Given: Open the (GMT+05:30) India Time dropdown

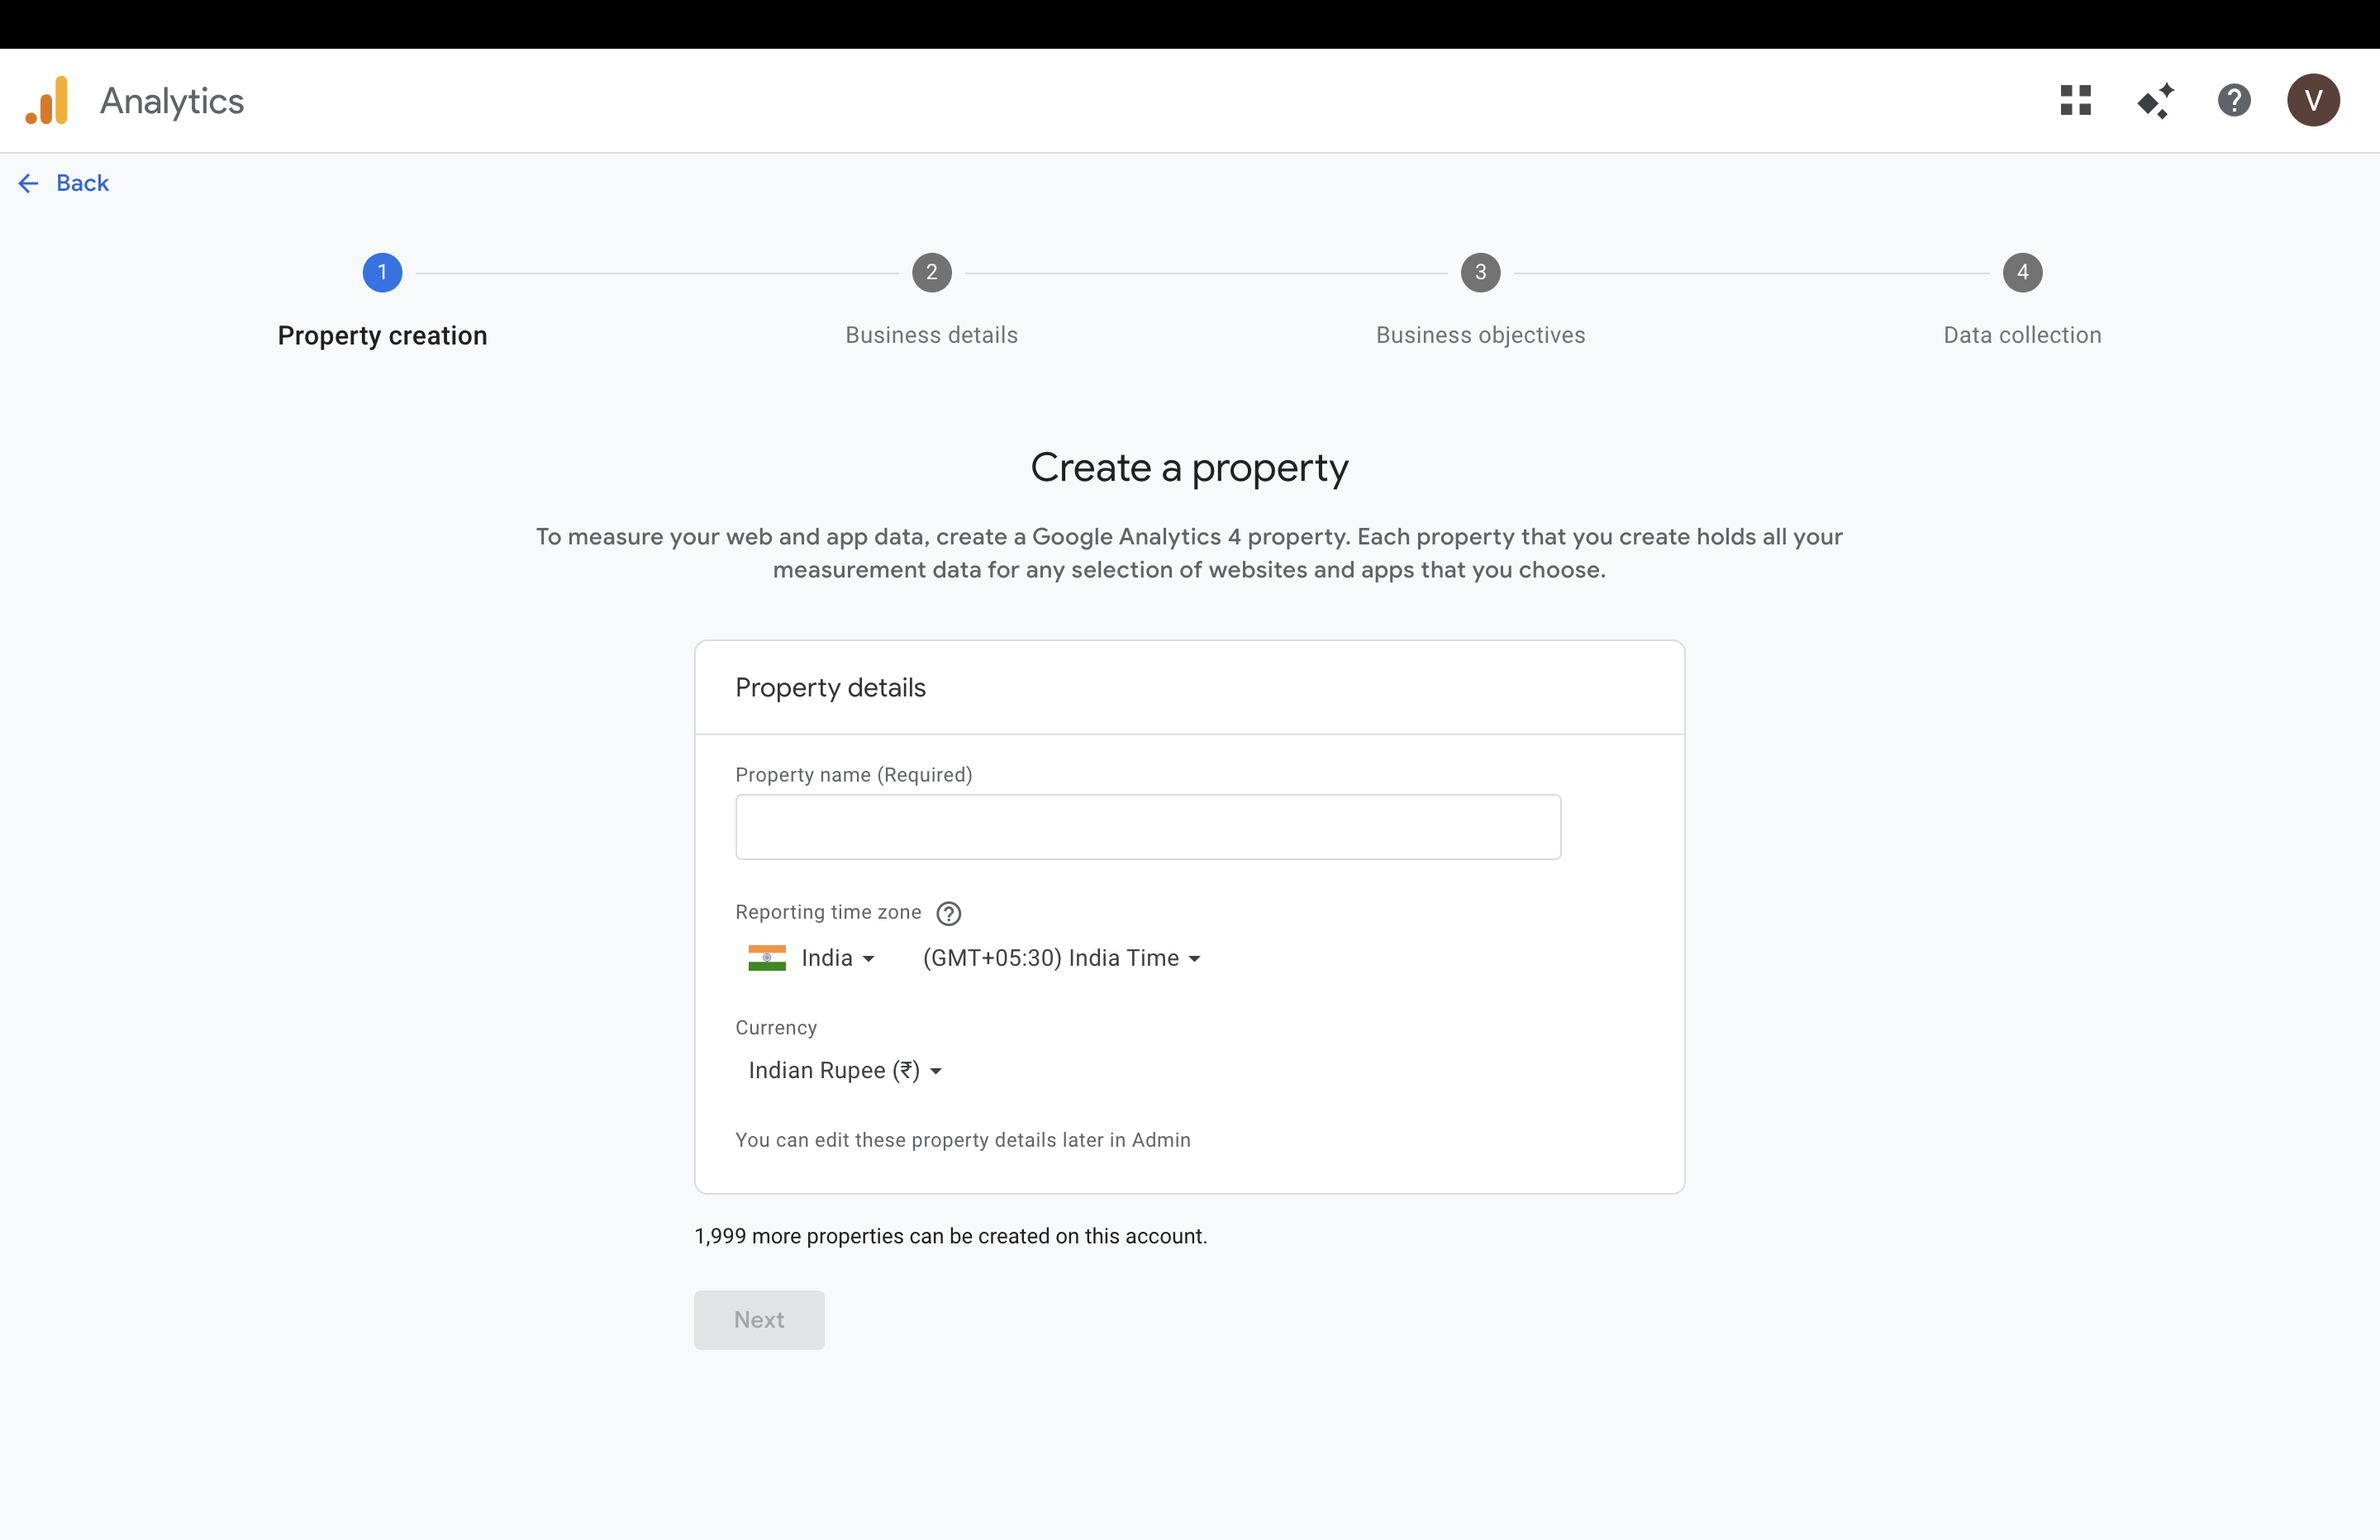Looking at the screenshot, I should 1062,958.
